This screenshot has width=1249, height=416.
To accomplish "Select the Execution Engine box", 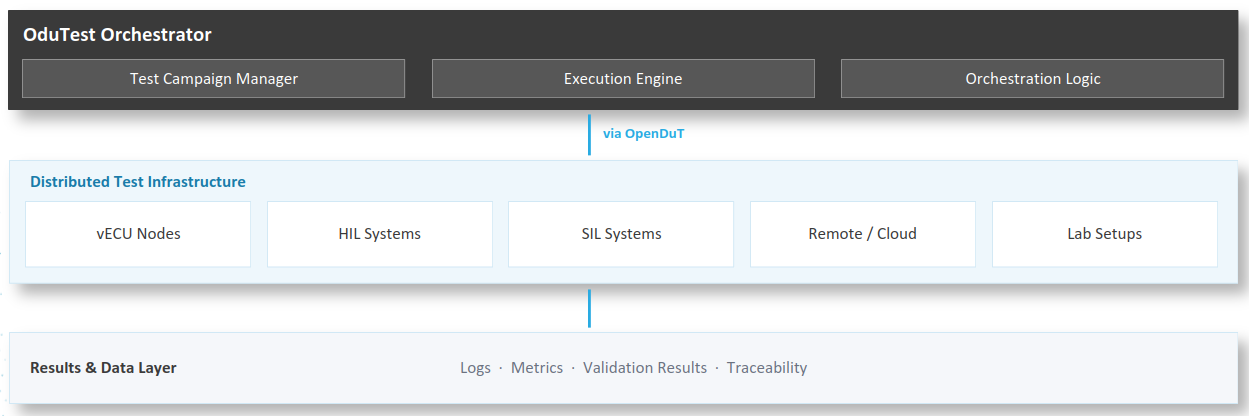I will tap(623, 78).
